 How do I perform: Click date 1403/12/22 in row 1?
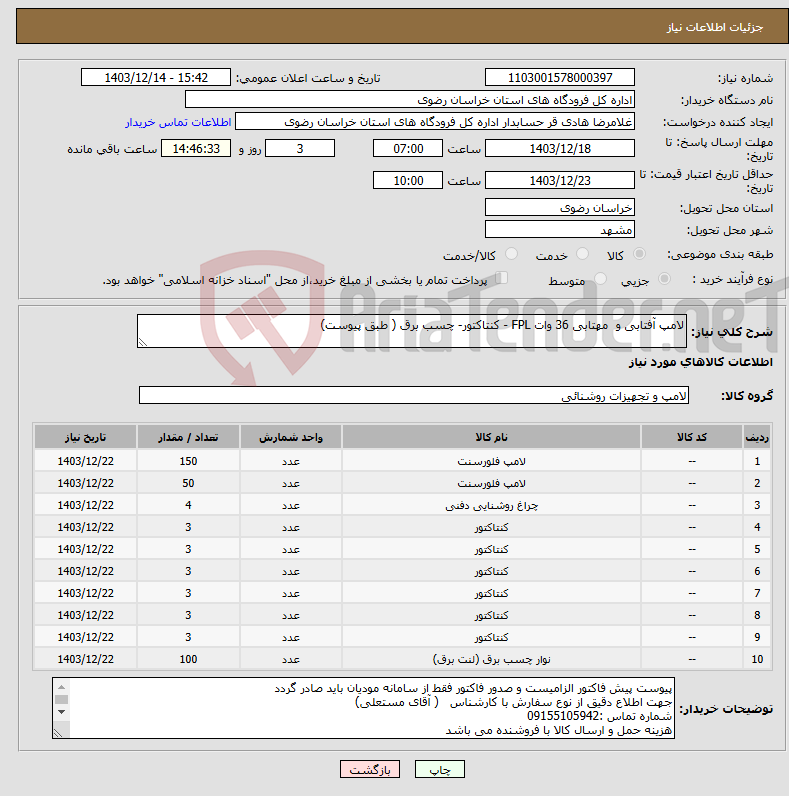[x=85, y=461]
